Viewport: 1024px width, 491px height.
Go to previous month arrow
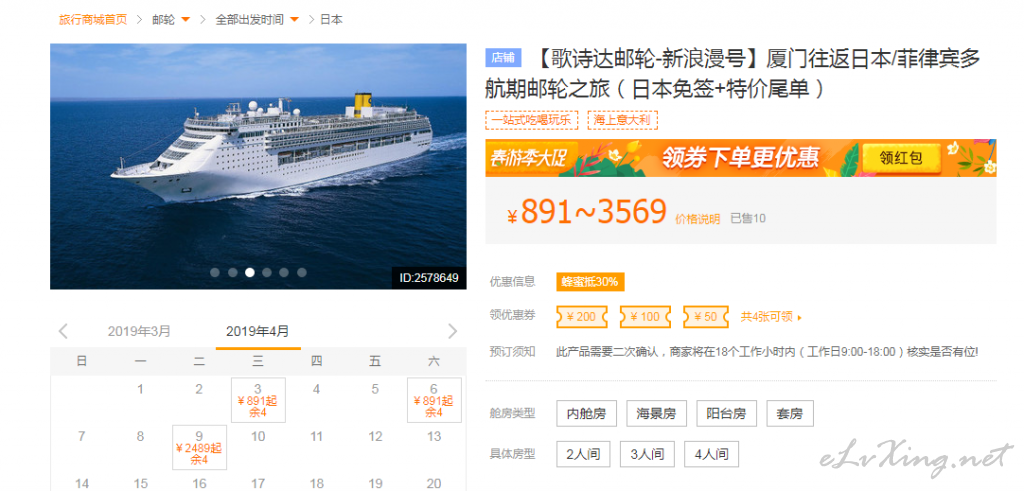(63, 331)
